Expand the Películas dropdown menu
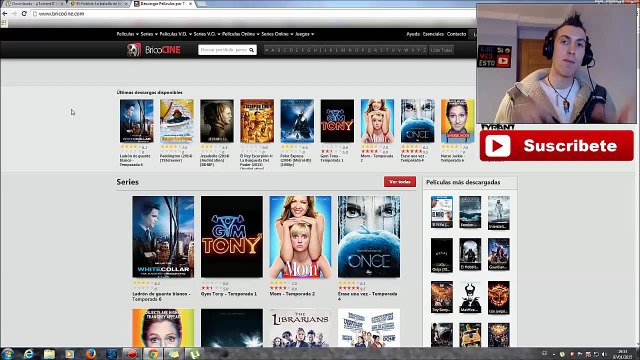 127,34
